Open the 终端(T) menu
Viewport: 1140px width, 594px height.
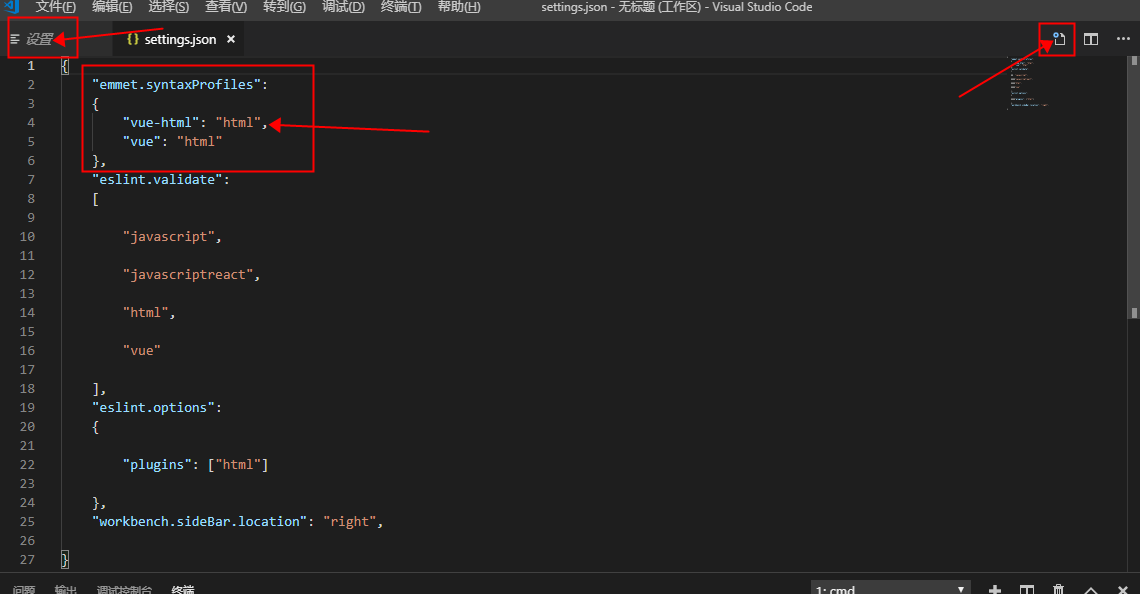pyautogui.click(x=401, y=7)
